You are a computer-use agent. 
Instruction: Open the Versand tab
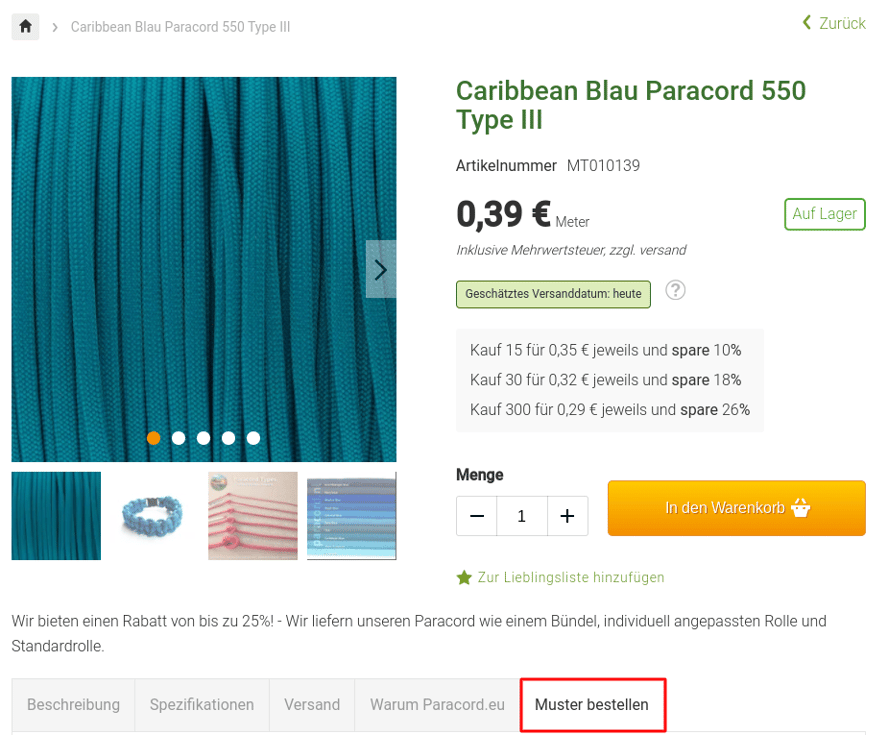click(x=312, y=704)
